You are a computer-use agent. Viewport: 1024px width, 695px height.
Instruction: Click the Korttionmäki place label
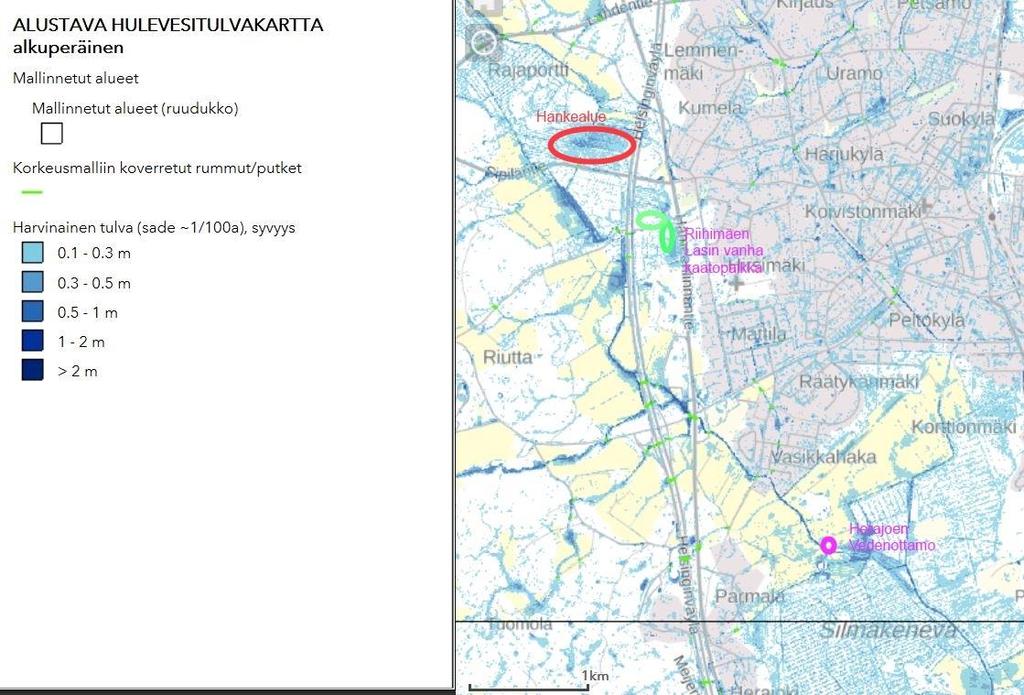(x=964, y=427)
